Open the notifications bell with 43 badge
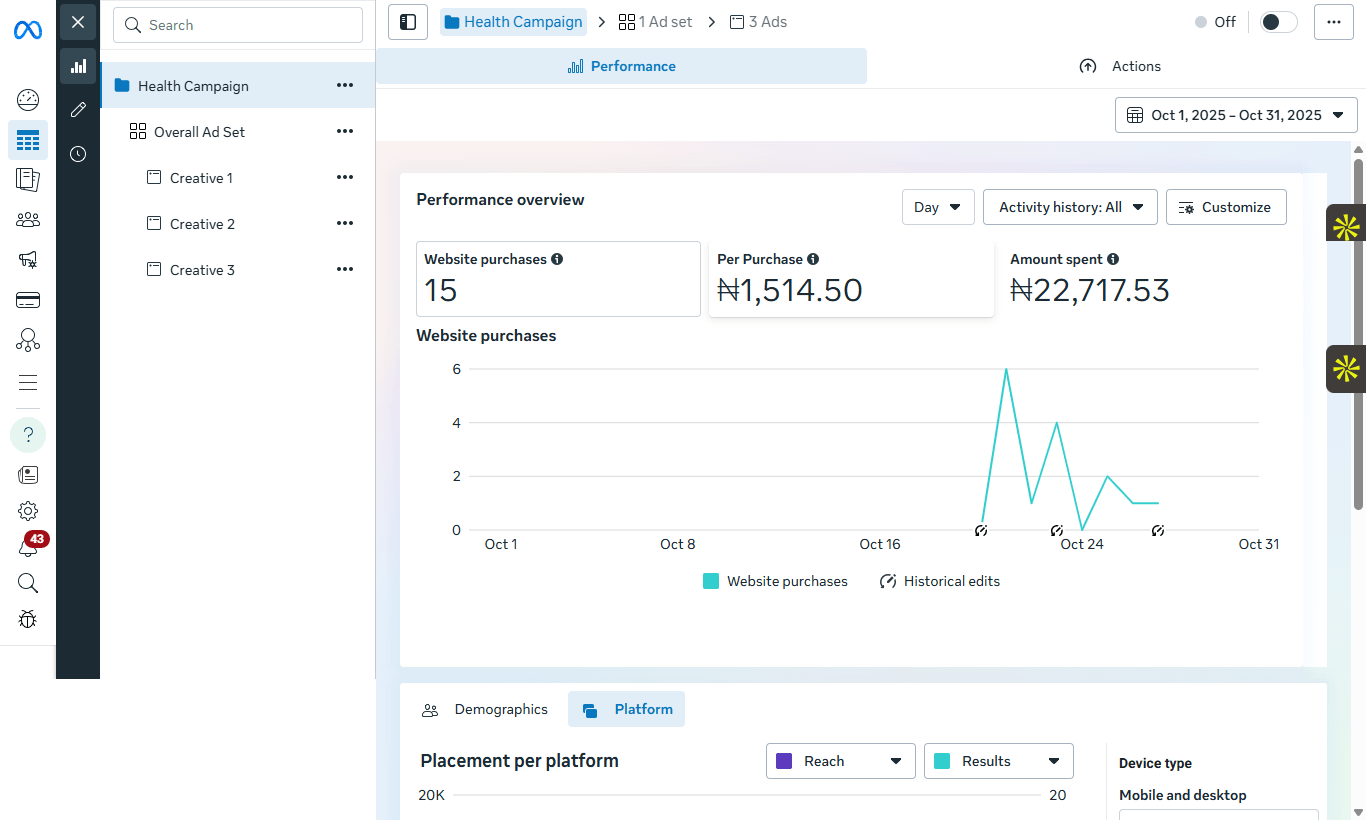The height and width of the screenshot is (820, 1366). [x=29, y=546]
